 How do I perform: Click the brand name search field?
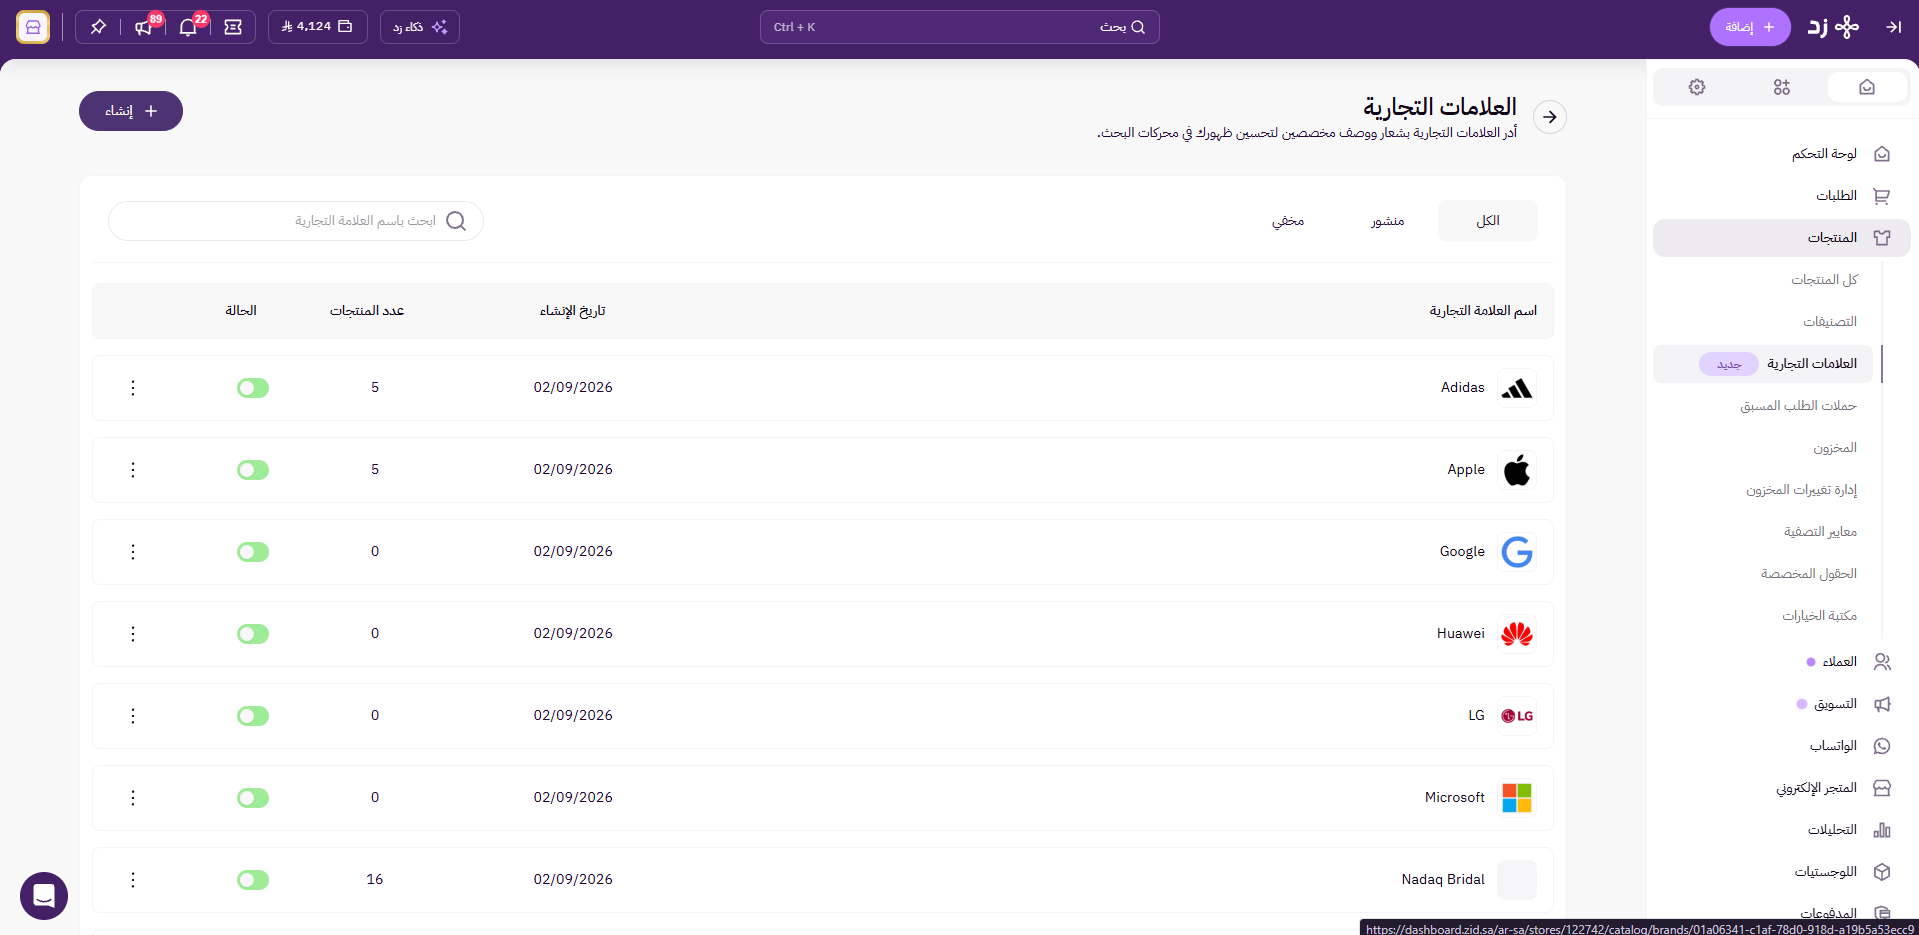click(x=296, y=221)
